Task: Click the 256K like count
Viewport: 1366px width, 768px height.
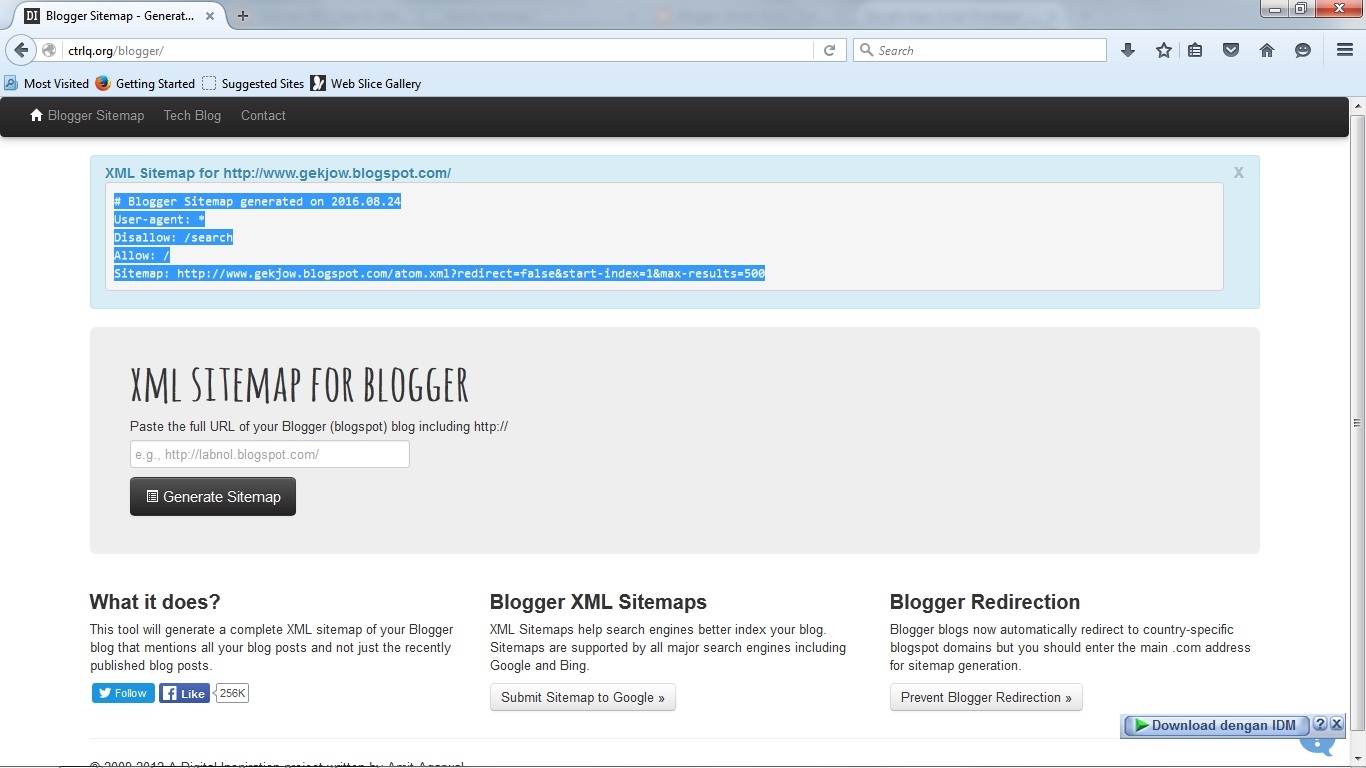Action: 232,693
